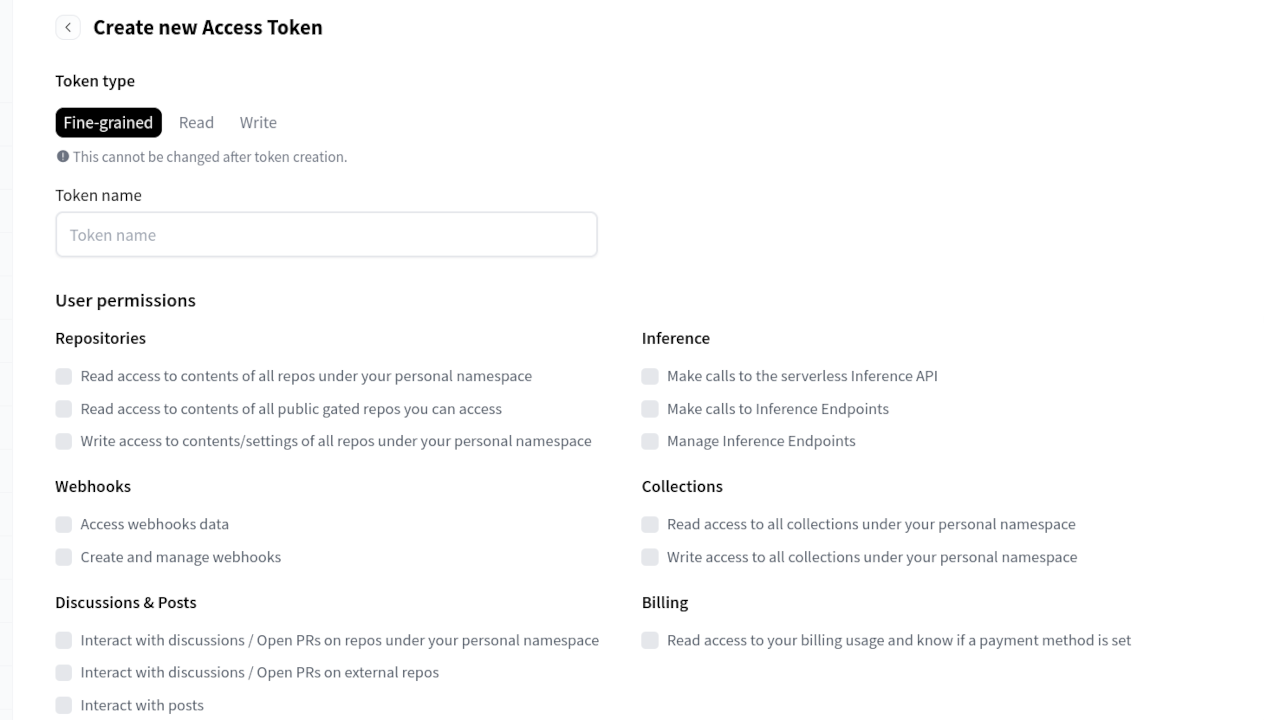Allow interactions with discussions on personal repos

64,640
